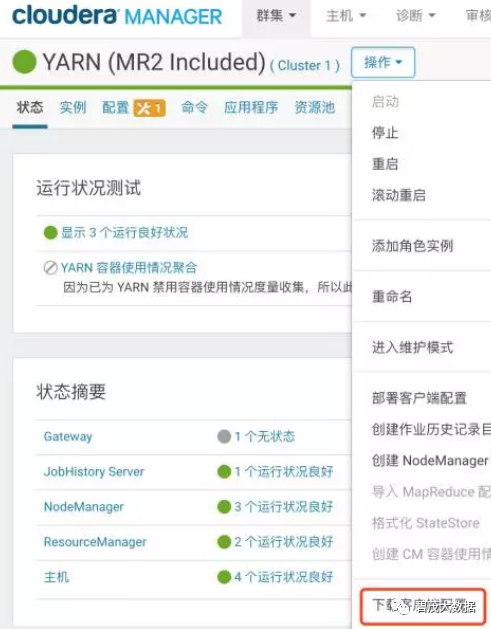Open the 应用程序 tab
Image resolution: width=491 pixels, height=629 pixels.
251,108
